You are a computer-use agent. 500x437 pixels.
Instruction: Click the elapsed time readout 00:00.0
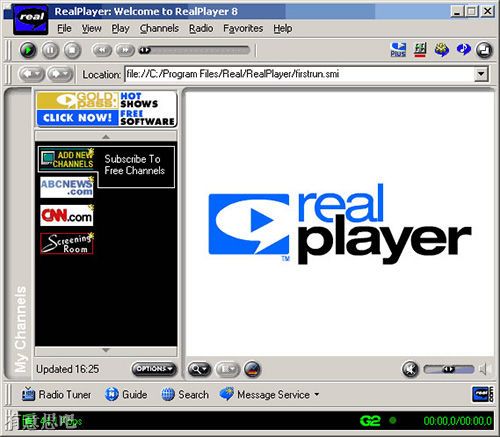pyautogui.click(x=439, y=421)
